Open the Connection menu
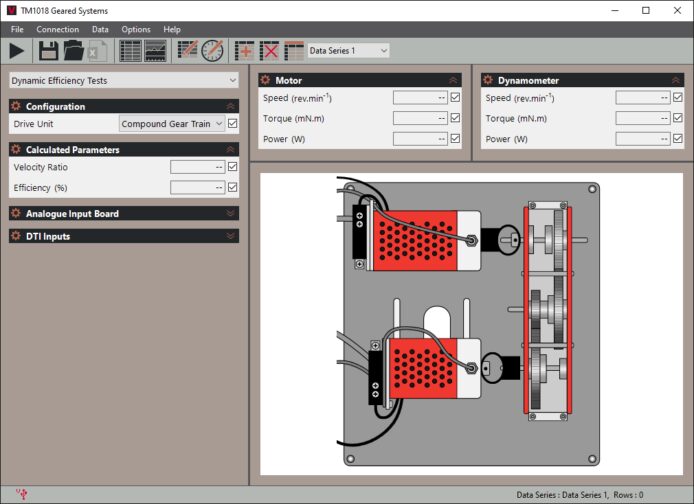This screenshot has height=504, width=694. tap(58, 30)
